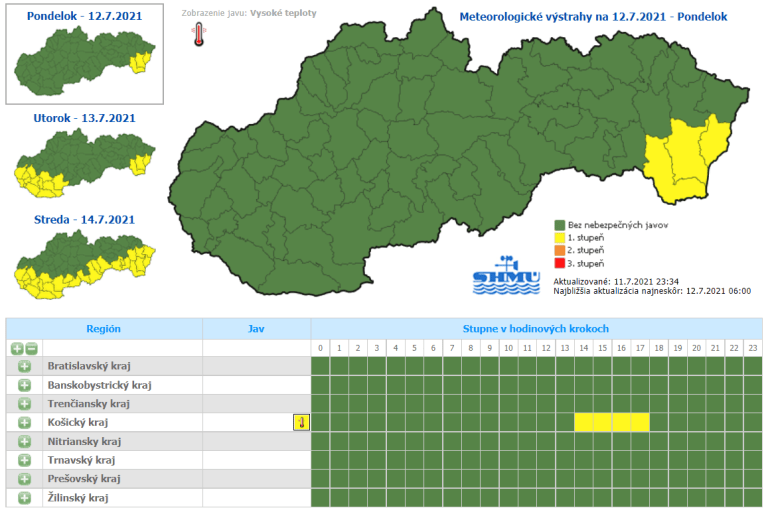770x516 pixels.
Task: Expand the Košický kraj row
Action: [25, 422]
